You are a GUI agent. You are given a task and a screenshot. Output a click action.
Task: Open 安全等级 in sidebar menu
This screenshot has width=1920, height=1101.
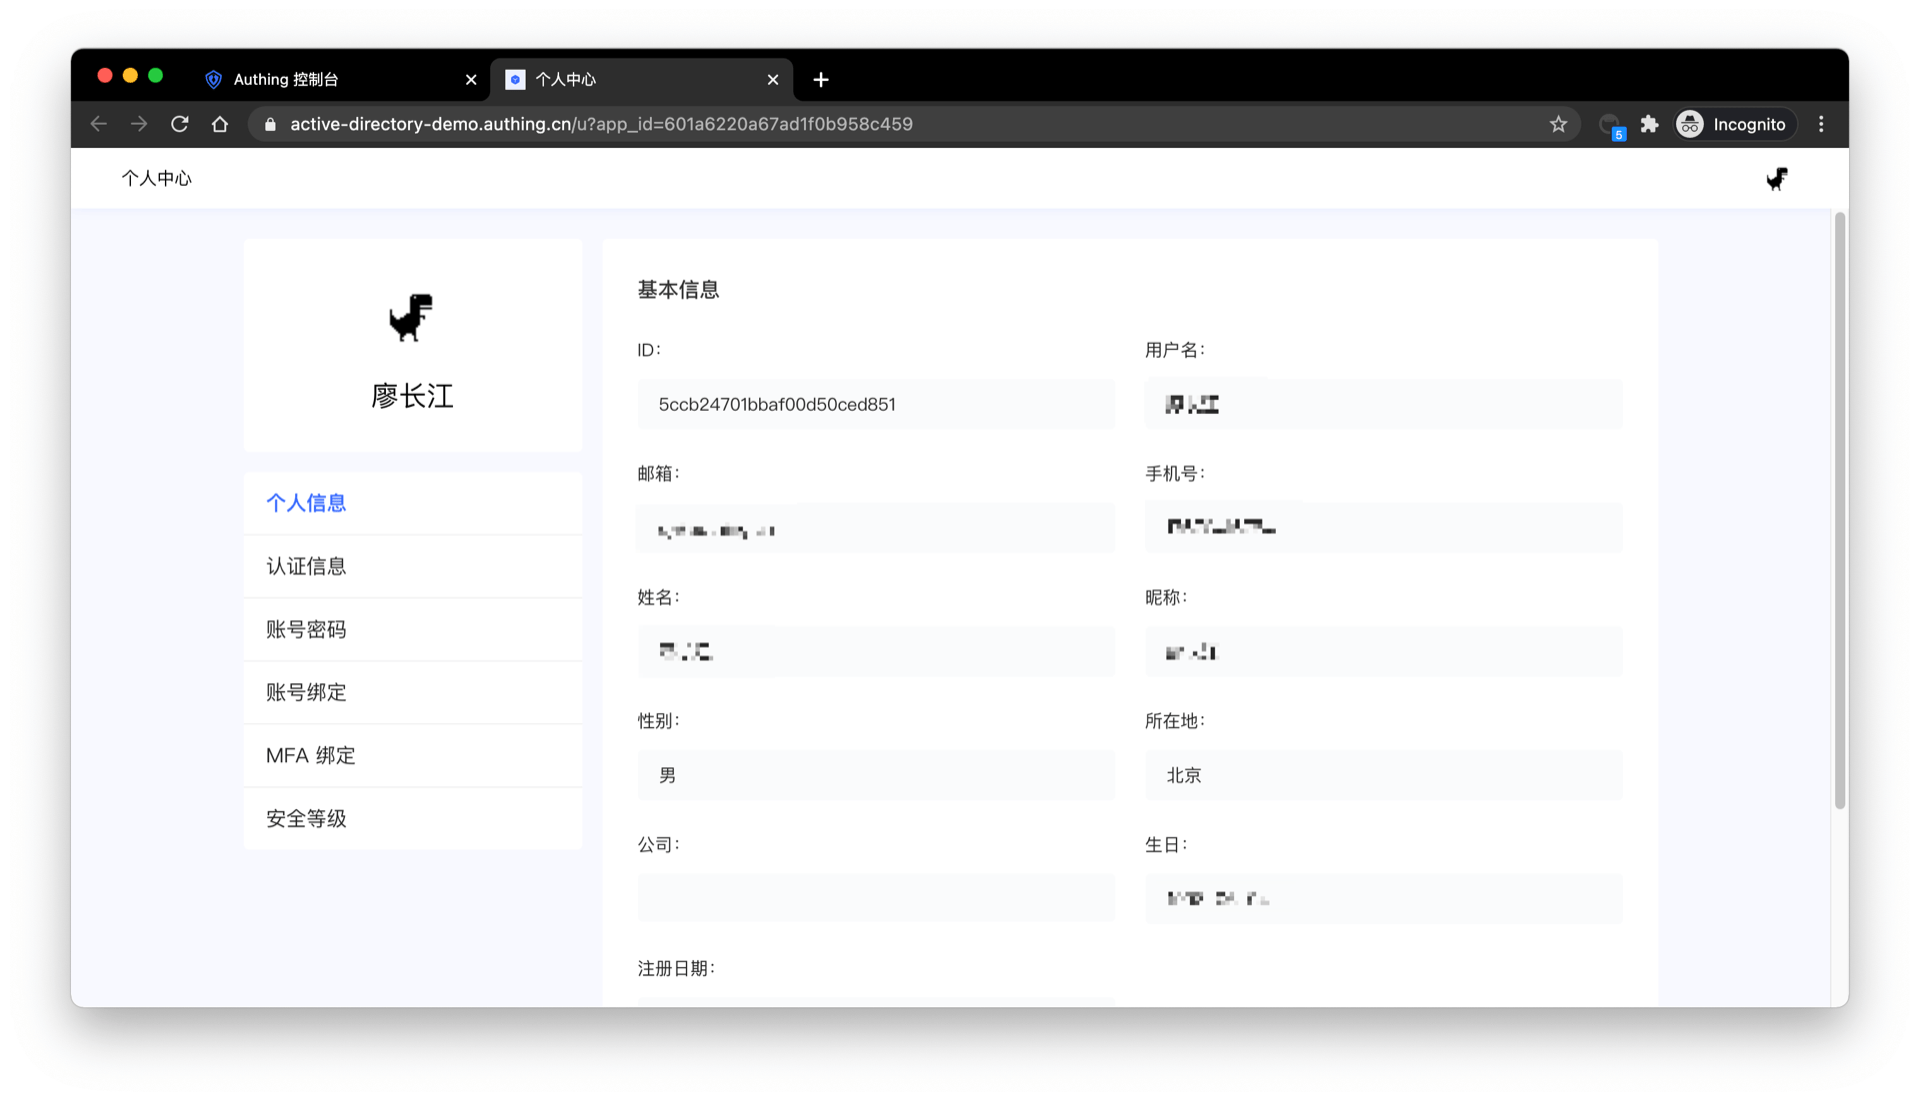click(x=413, y=818)
